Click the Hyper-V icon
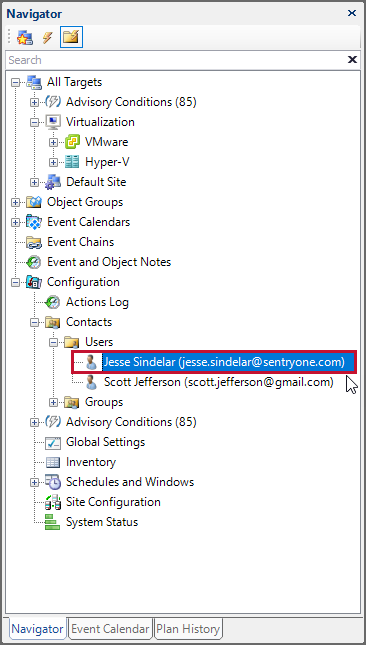 point(72,162)
